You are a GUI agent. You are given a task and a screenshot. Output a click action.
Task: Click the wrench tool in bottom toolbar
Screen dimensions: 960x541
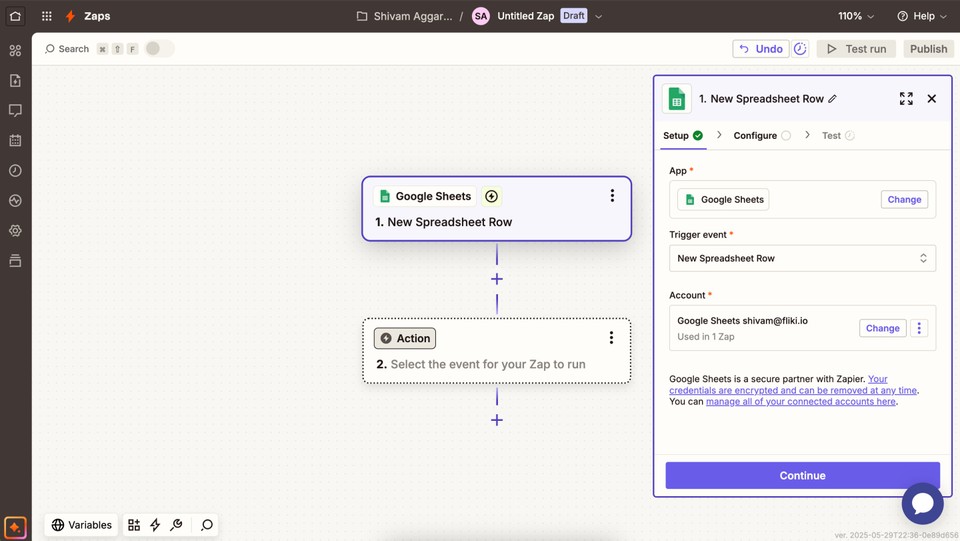176,524
